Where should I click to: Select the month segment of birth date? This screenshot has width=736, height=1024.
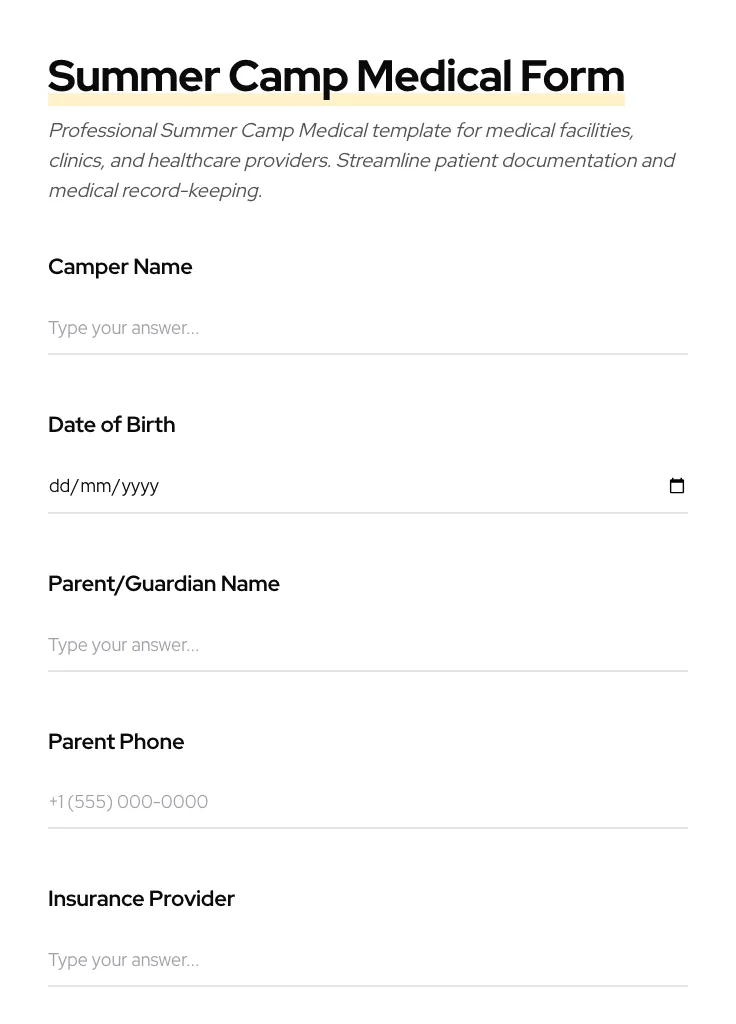96,486
